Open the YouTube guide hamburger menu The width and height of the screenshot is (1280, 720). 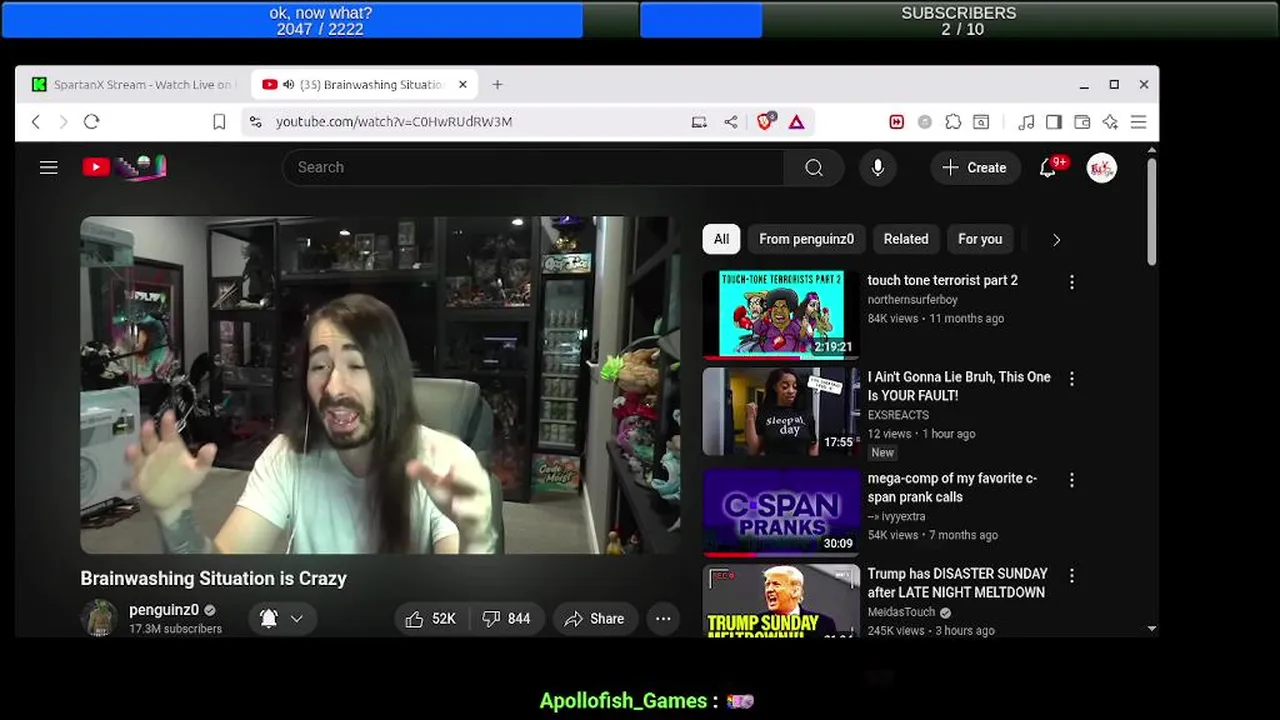pyautogui.click(x=49, y=168)
